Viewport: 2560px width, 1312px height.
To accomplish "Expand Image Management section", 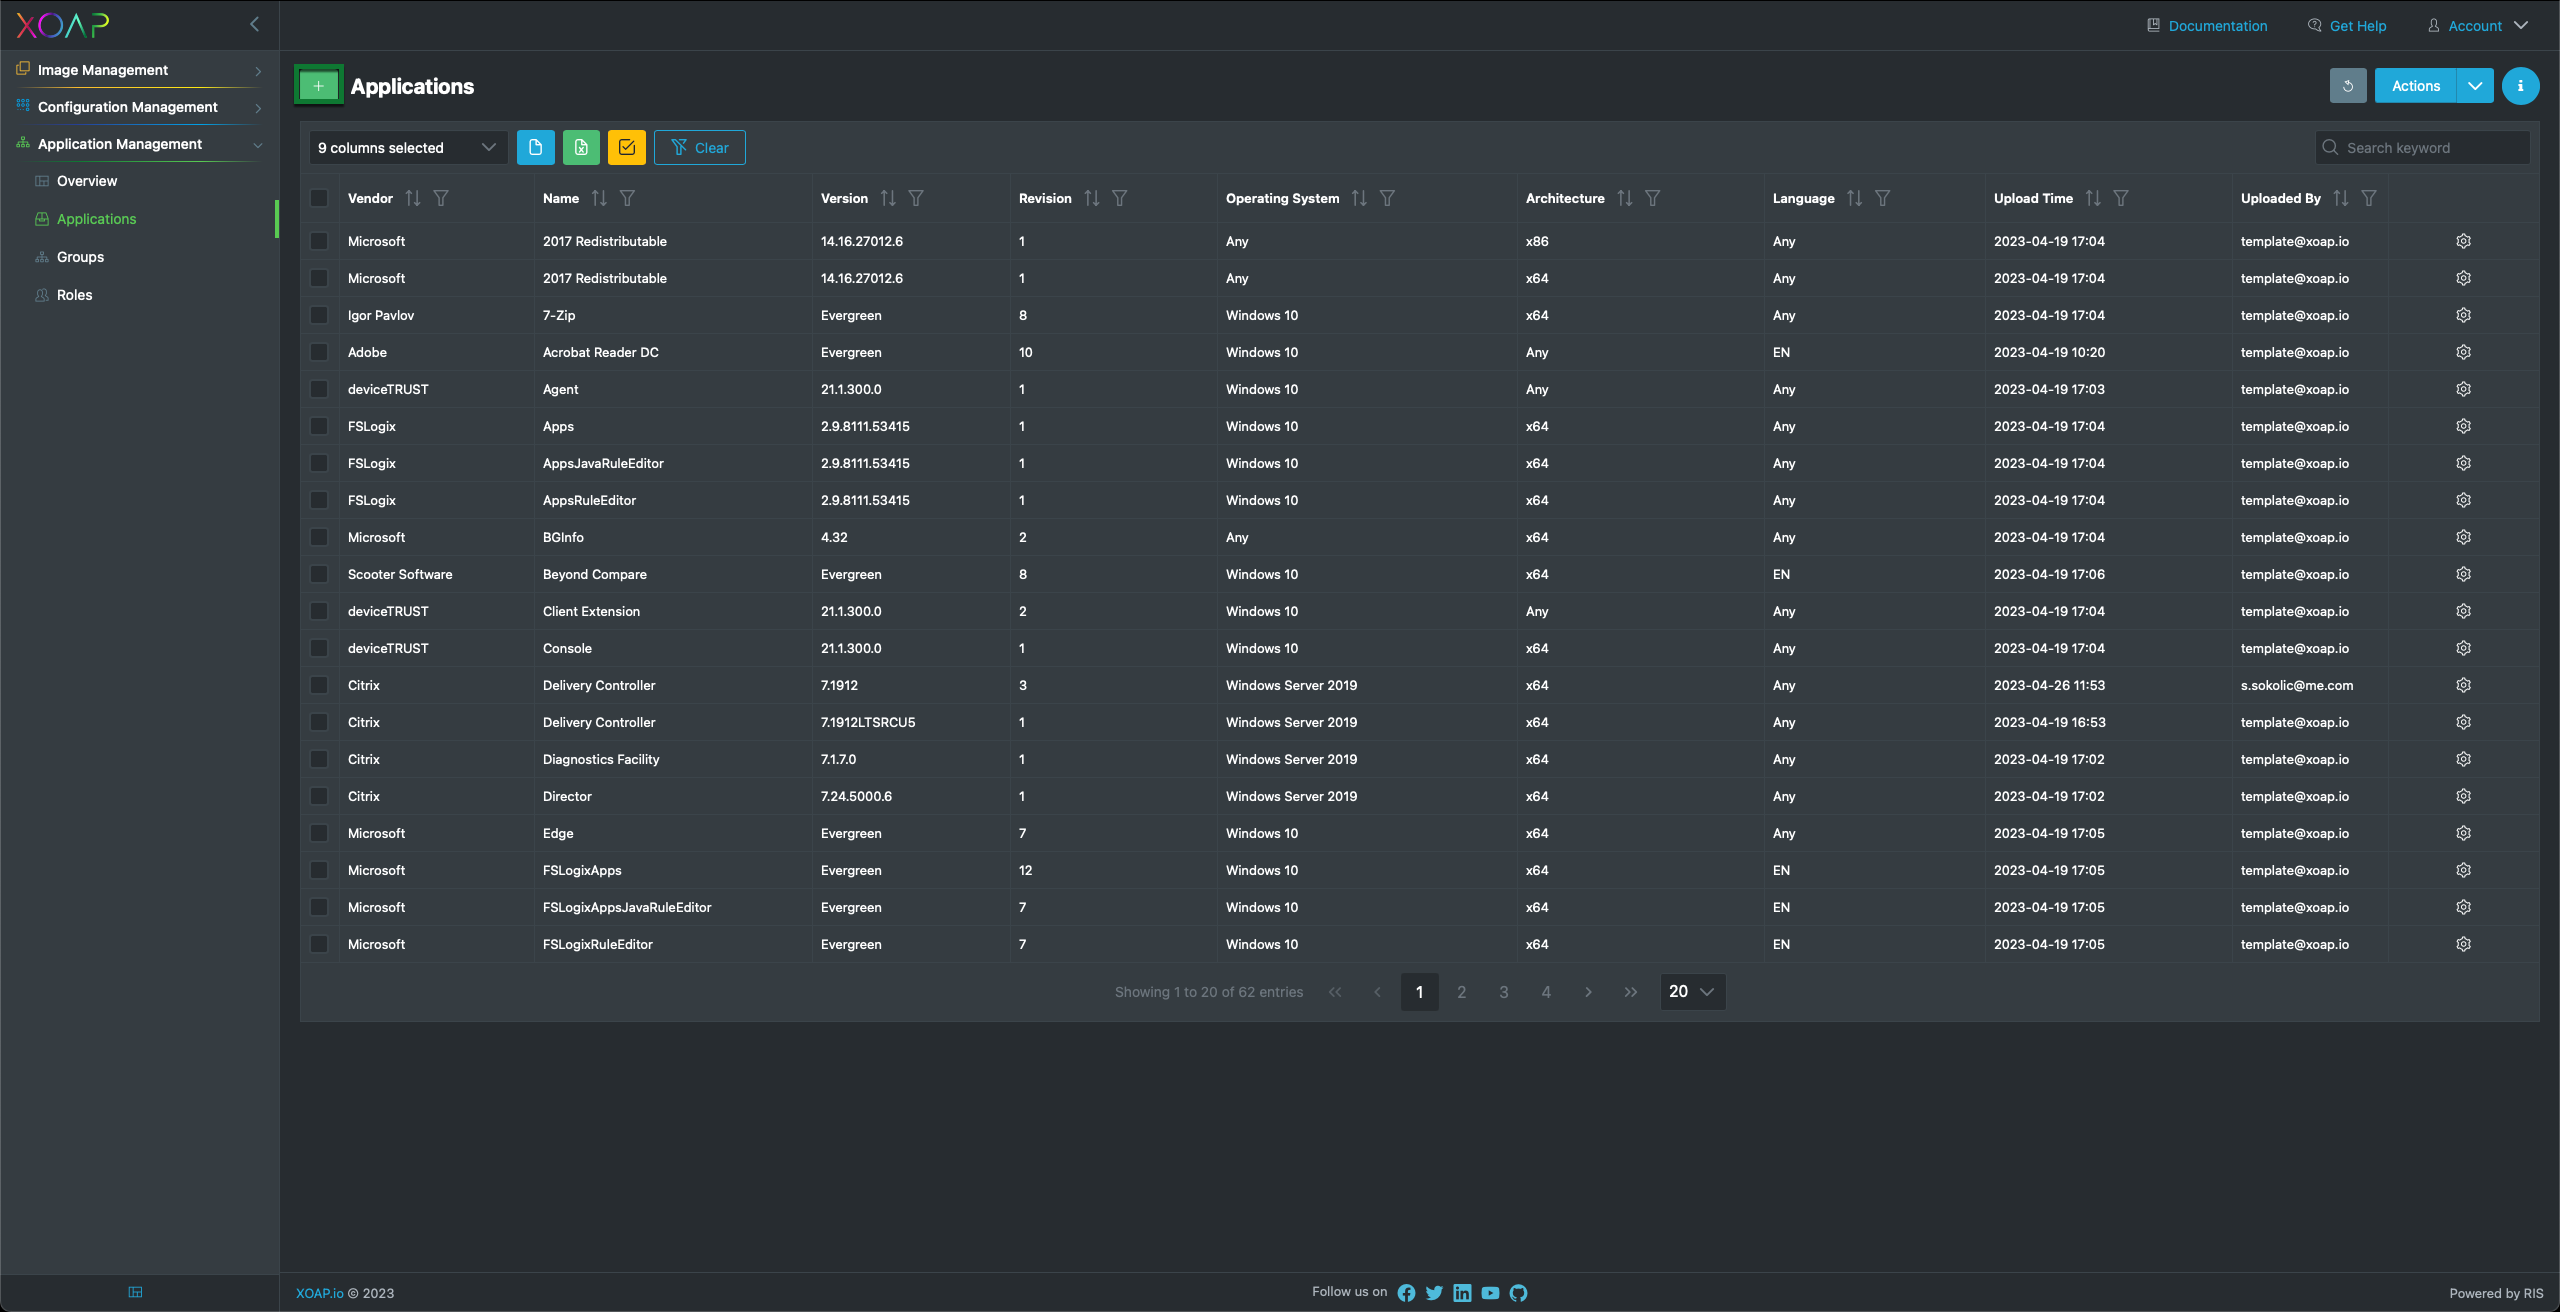I will coord(139,70).
